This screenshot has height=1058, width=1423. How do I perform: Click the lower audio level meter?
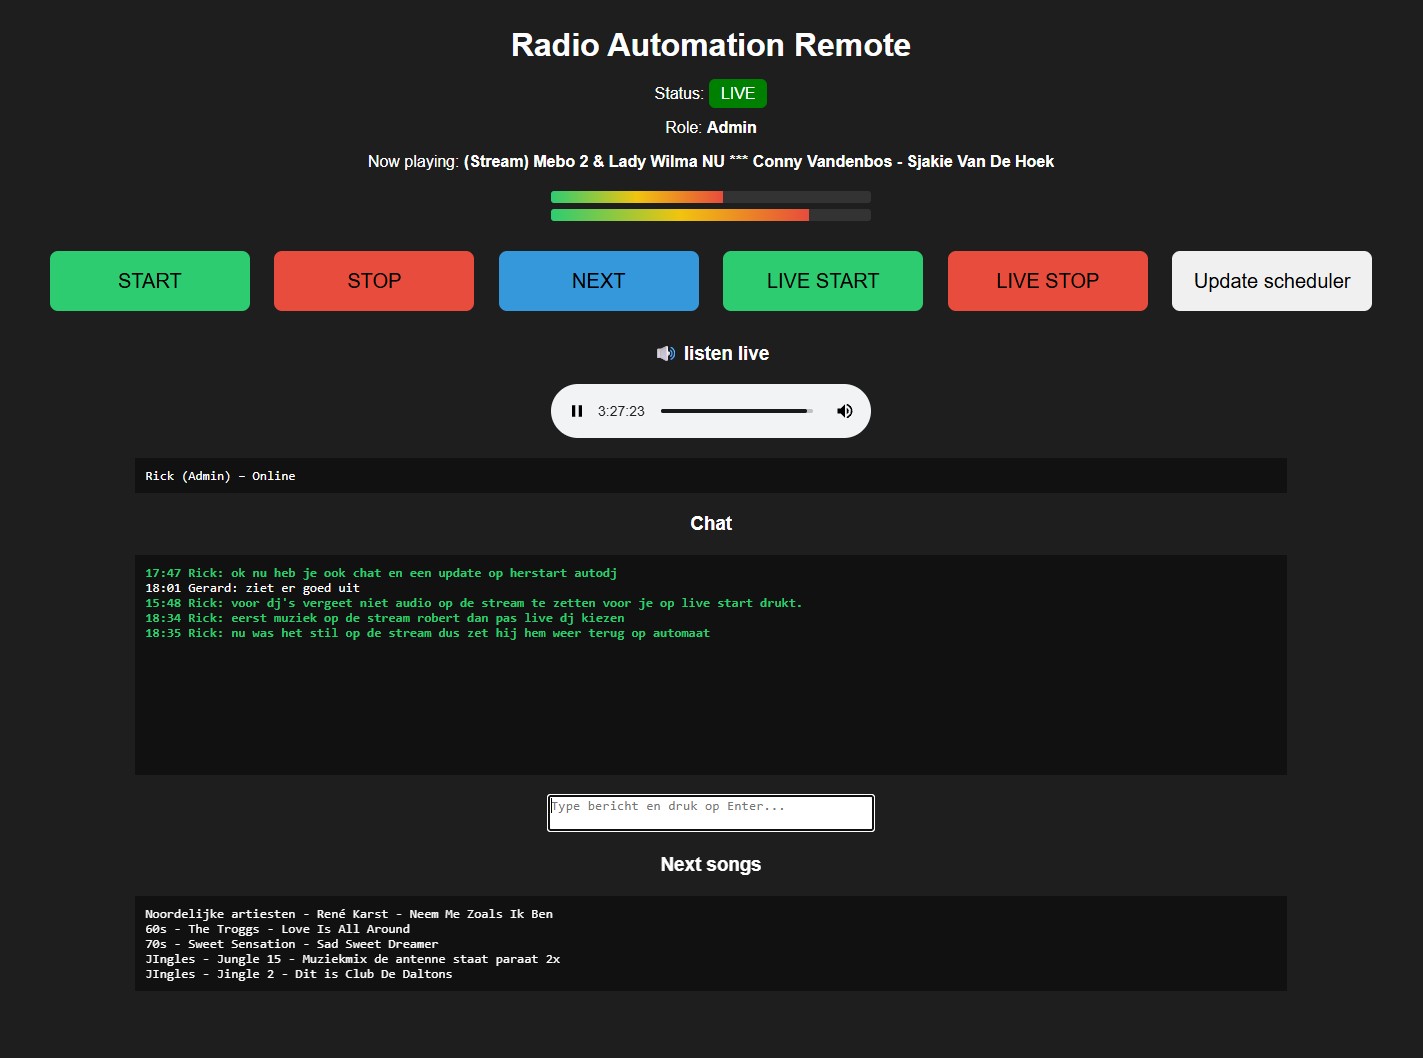(710, 215)
